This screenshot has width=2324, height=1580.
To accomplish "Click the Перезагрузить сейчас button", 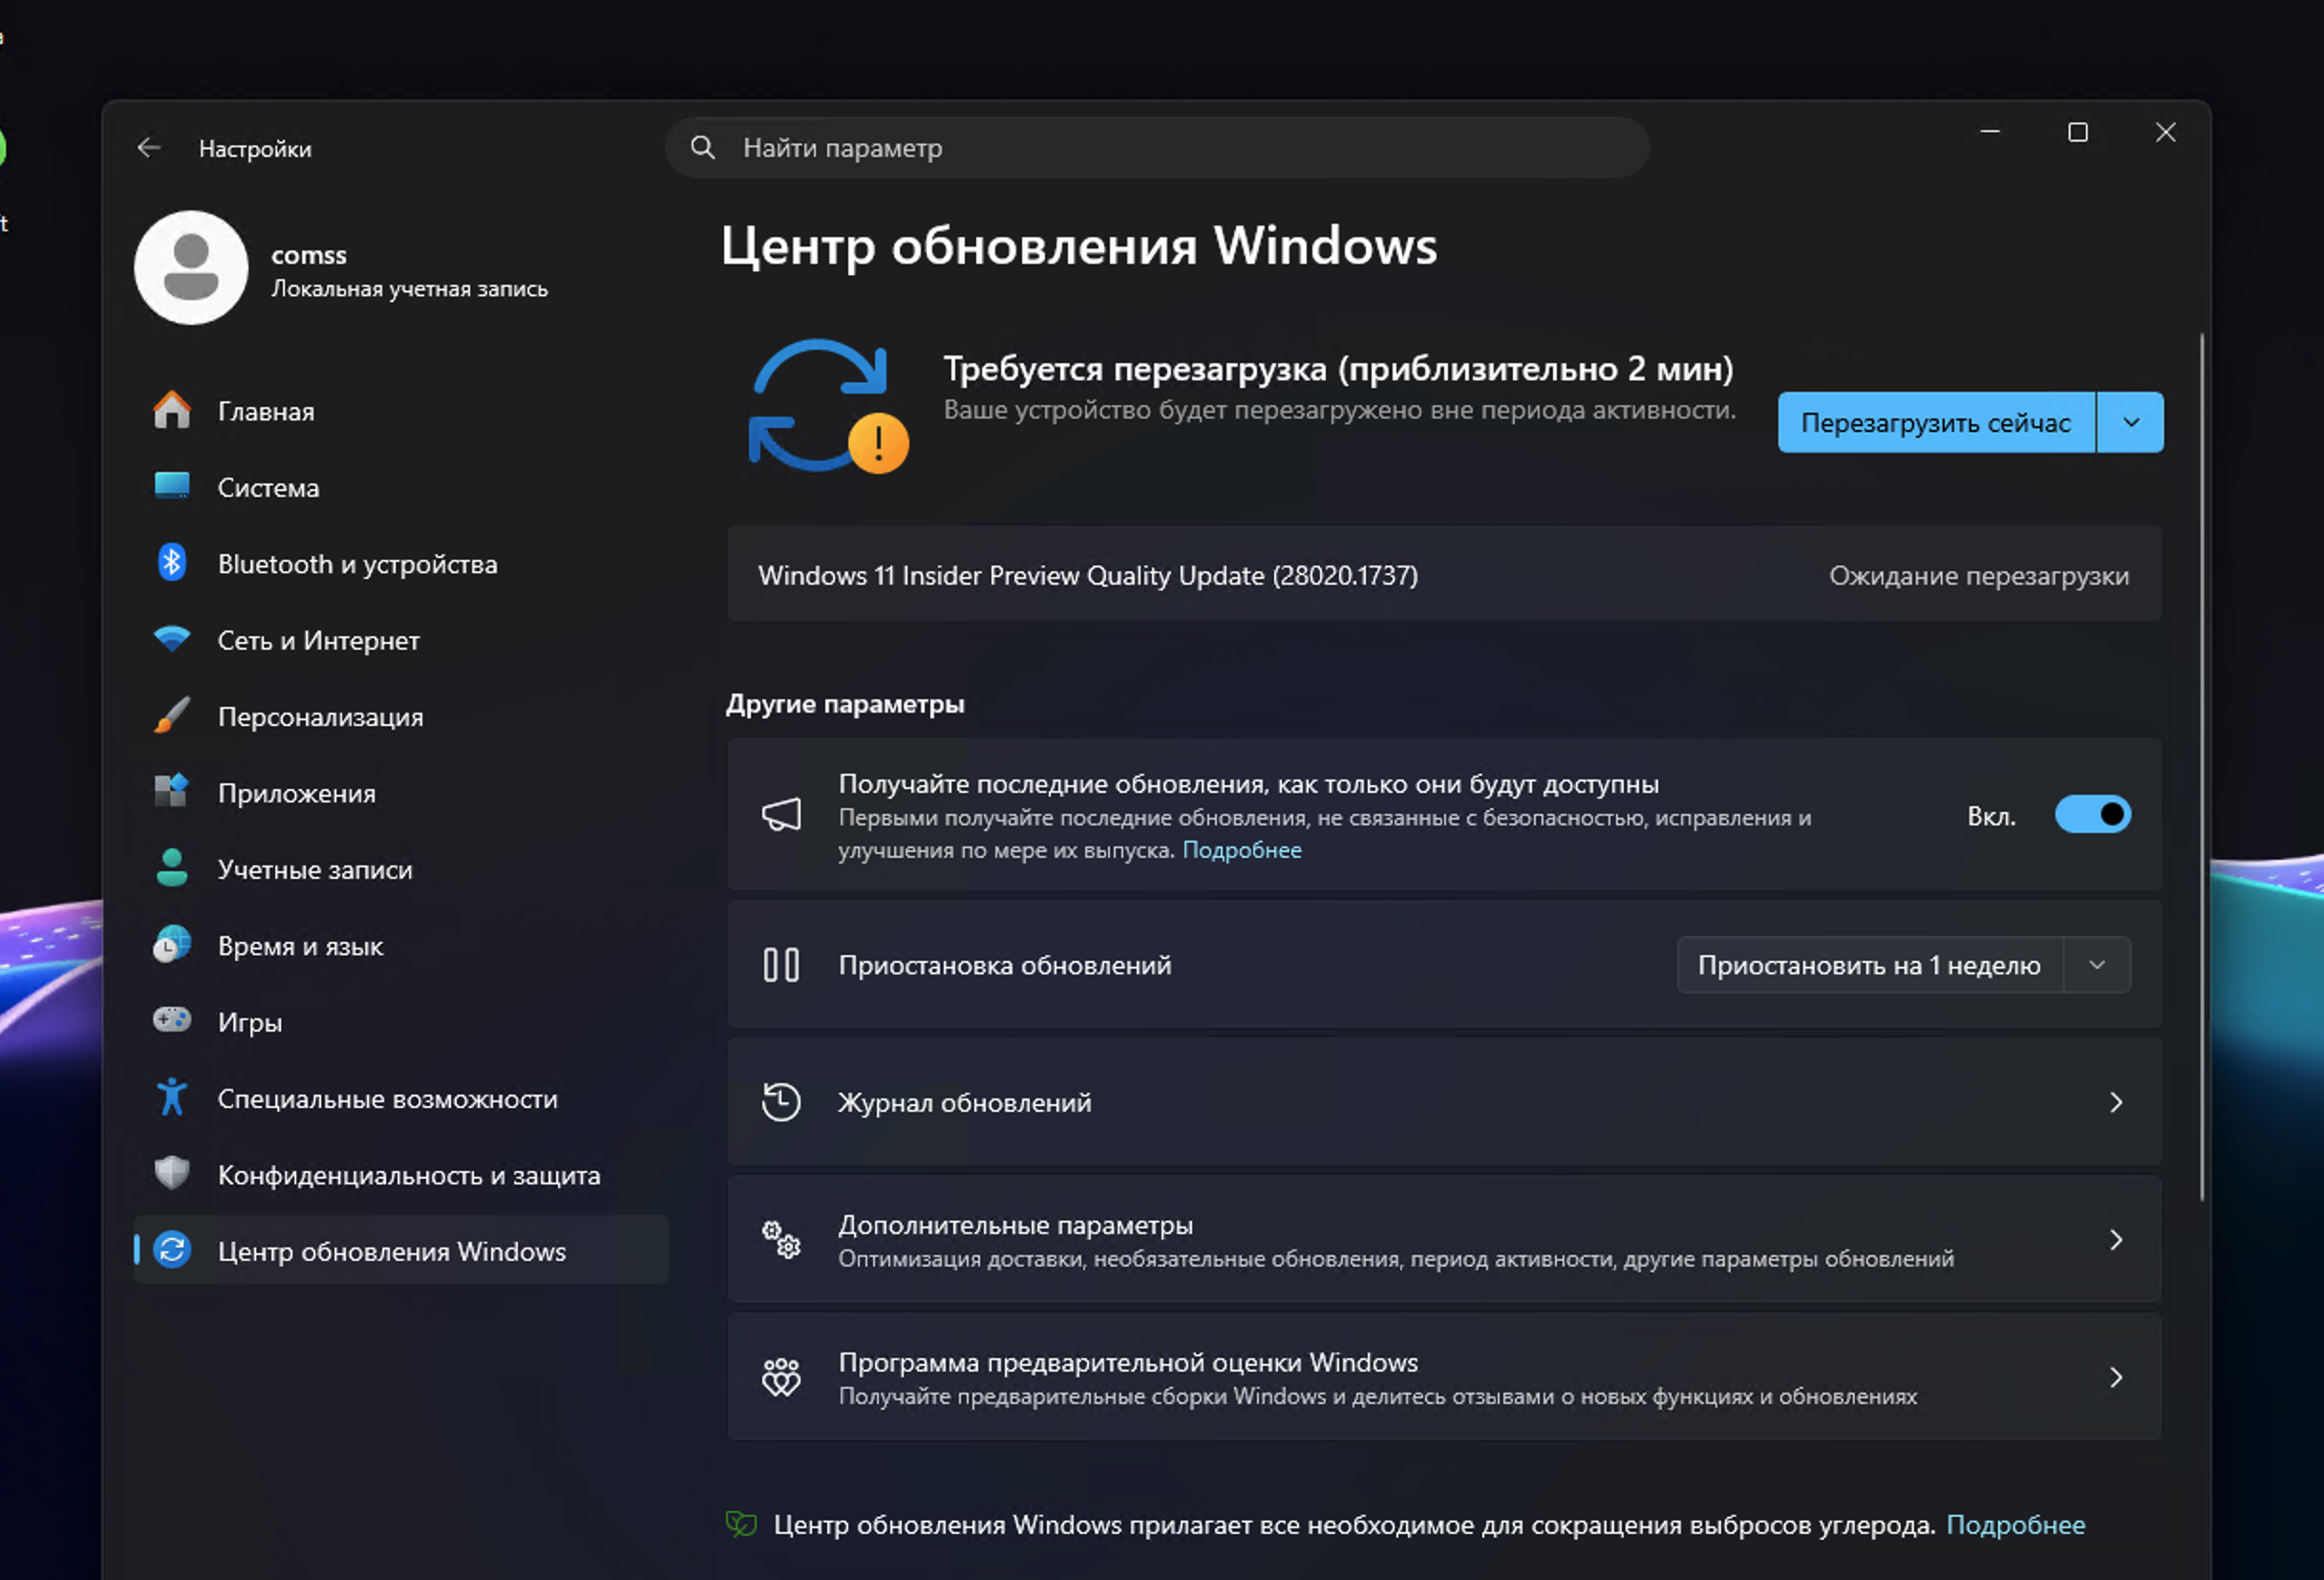I will pyautogui.click(x=1936, y=422).
